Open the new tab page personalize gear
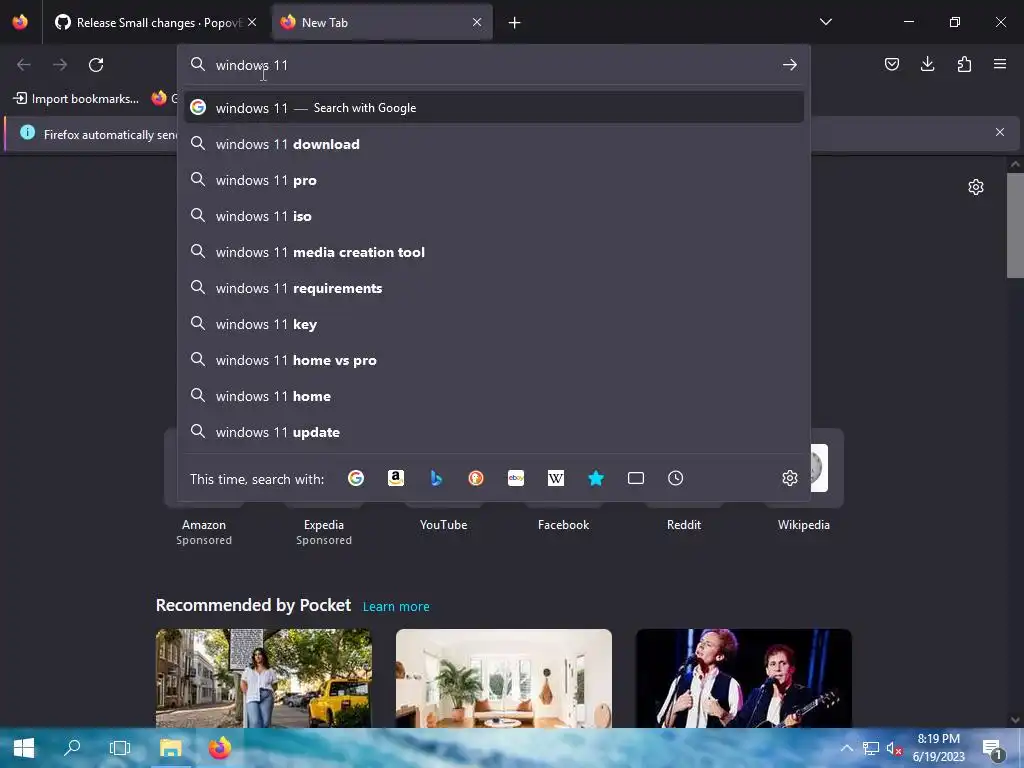Image resolution: width=1024 pixels, height=768 pixels. 976,187
